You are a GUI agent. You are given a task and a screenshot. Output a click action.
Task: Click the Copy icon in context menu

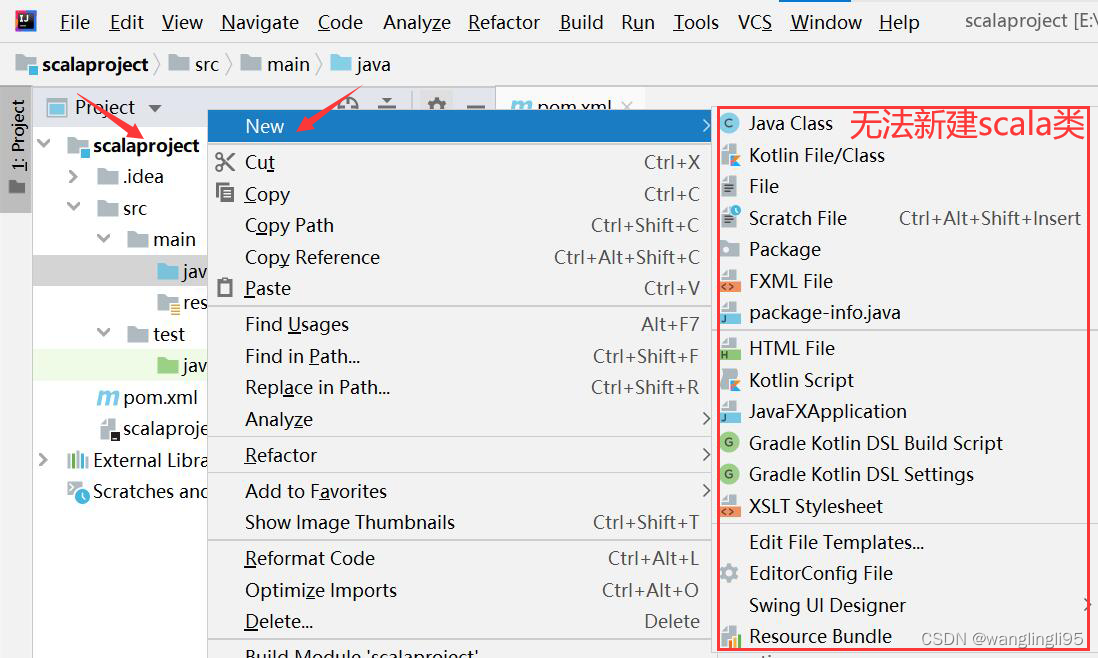pos(225,192)
